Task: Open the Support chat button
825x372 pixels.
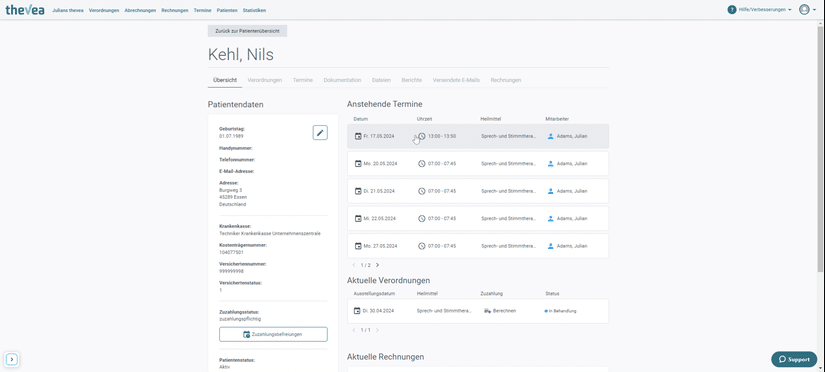Action: pyautogui.click(x=794, y=359)
